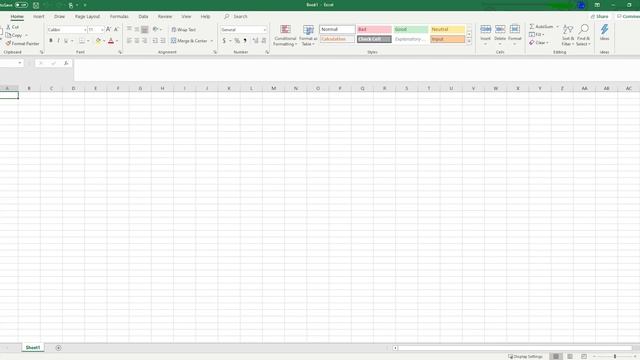The height and width of the screenshot is (360, 640).
Task: Increase font size icon
Action: point(108,29)
